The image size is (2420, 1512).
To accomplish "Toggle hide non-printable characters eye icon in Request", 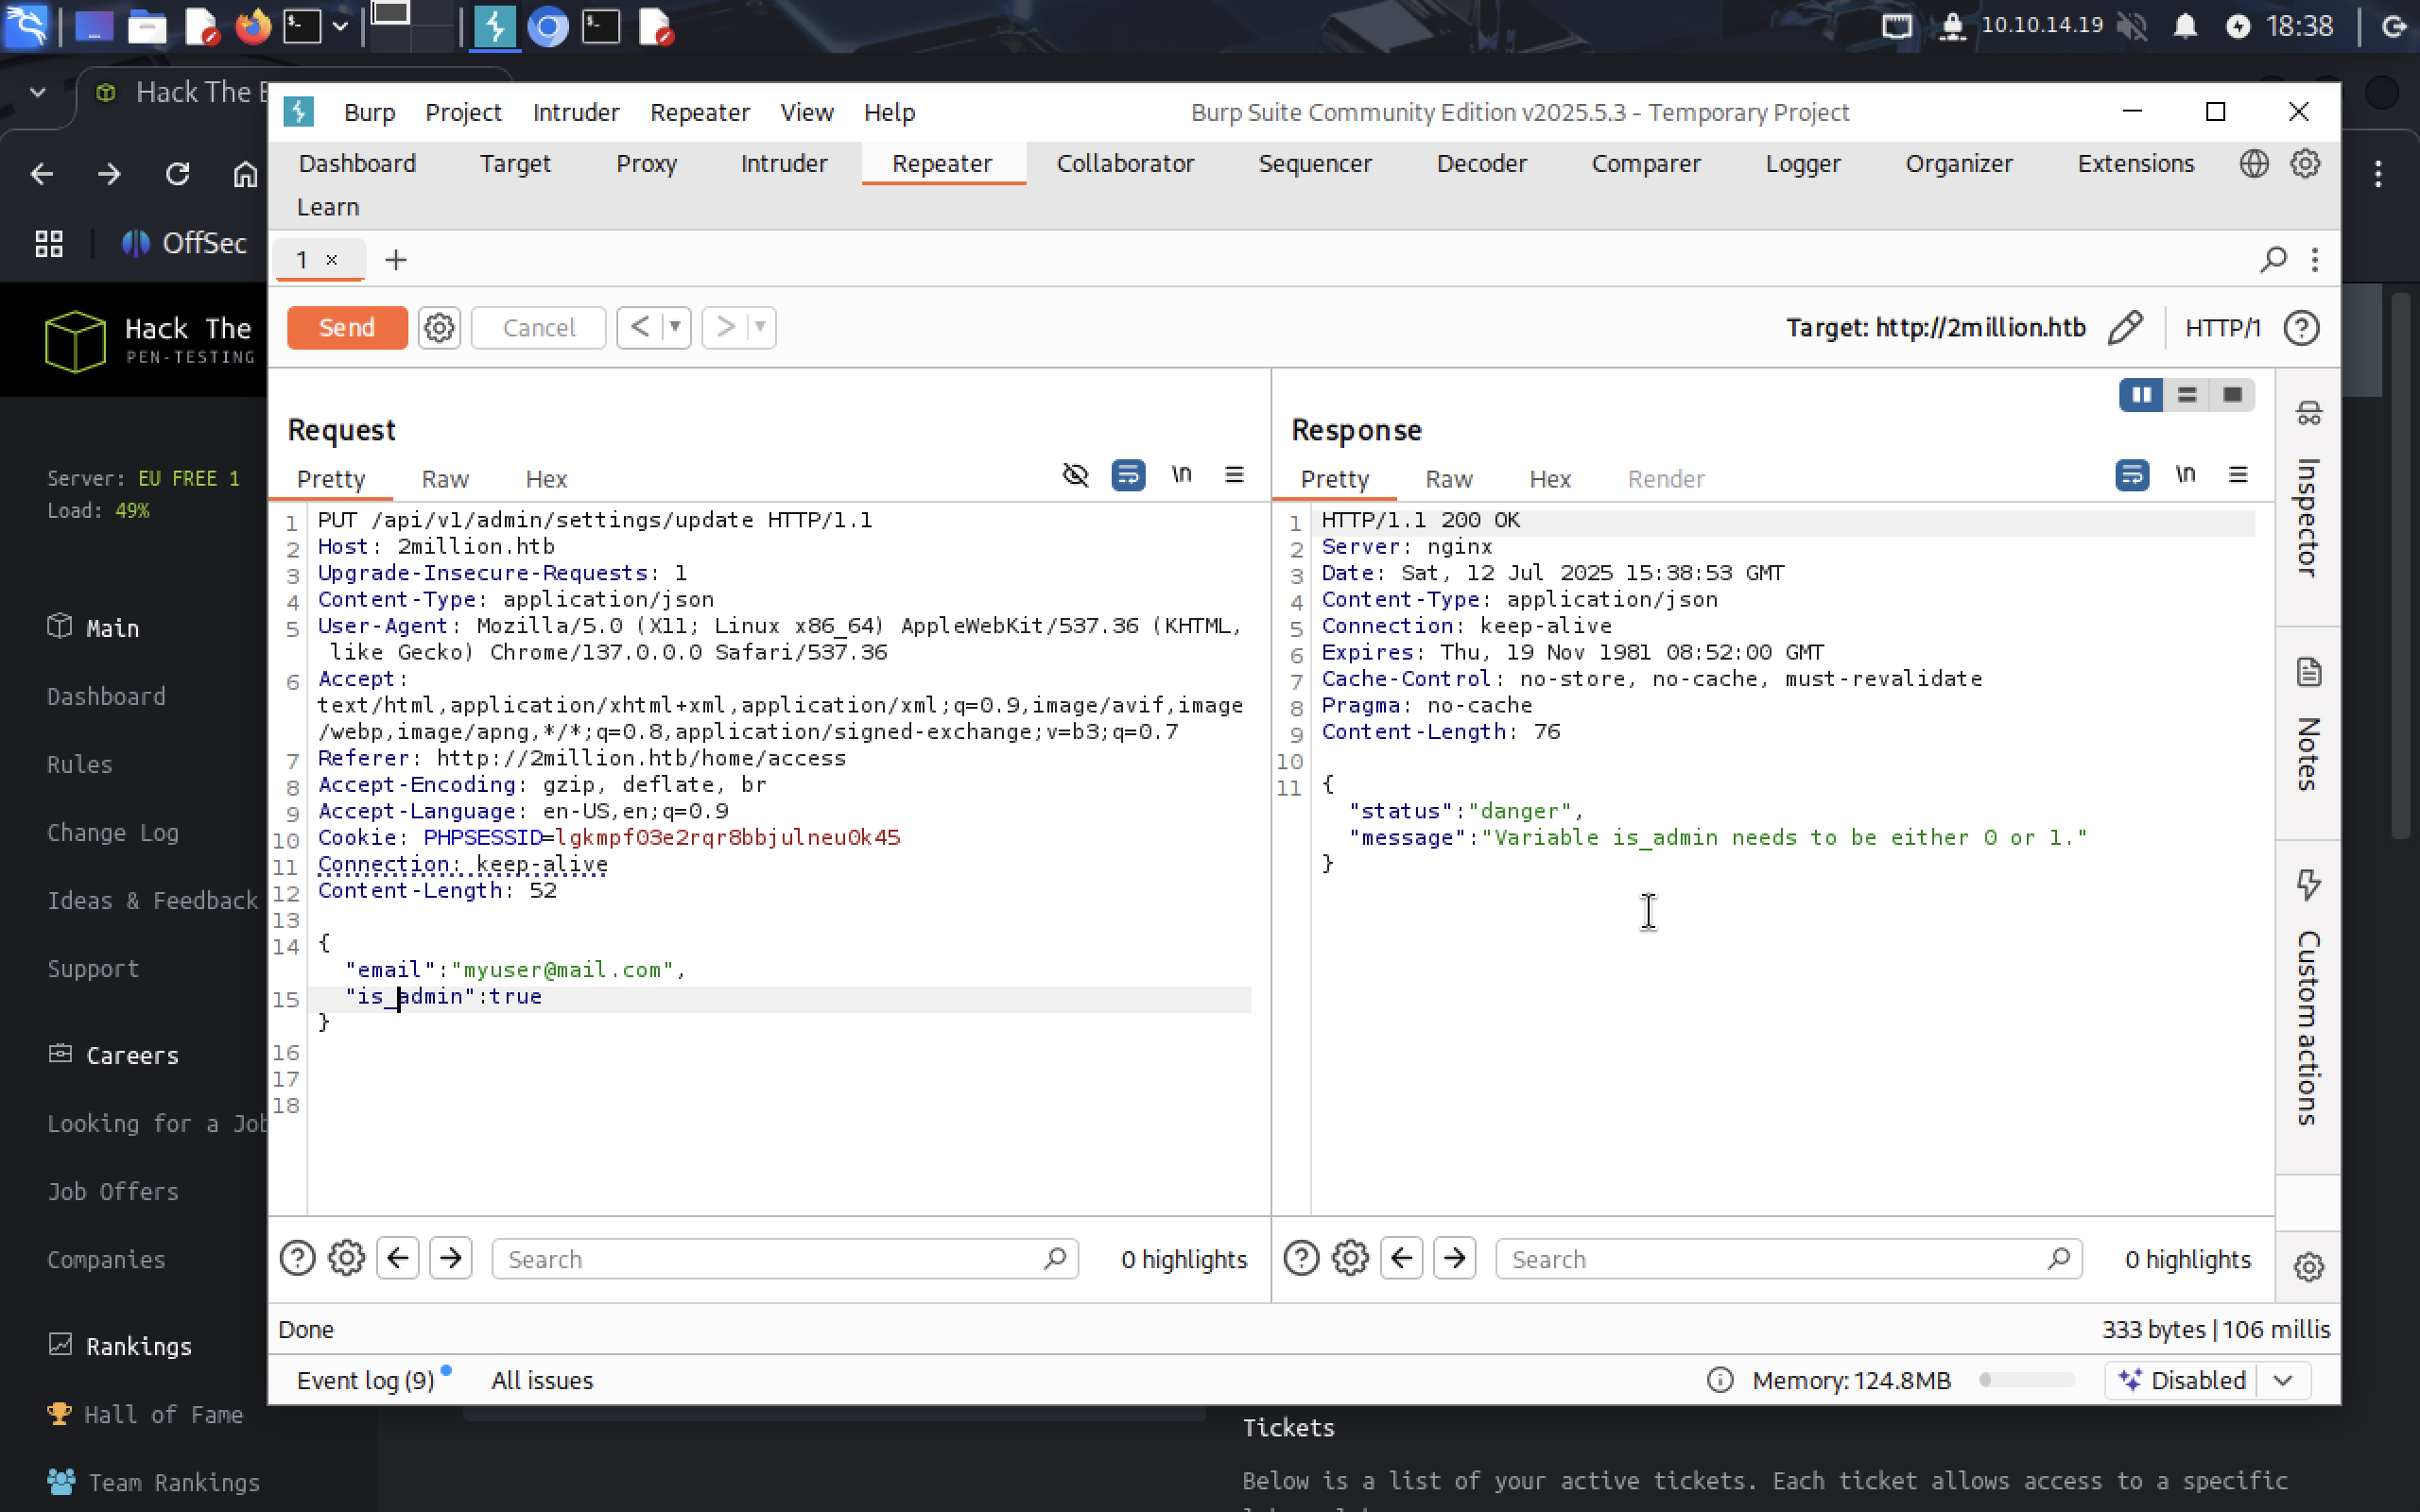I will coord(1075,474).
